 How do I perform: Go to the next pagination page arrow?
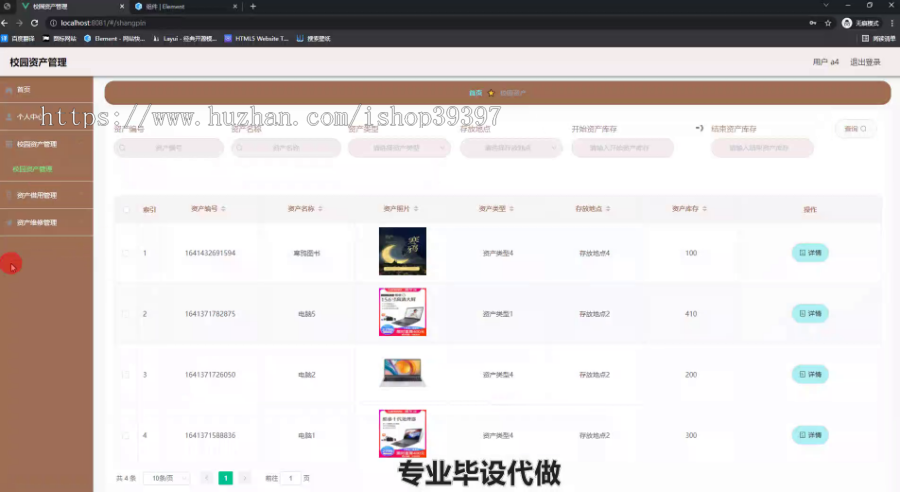(x=245, y=478)
